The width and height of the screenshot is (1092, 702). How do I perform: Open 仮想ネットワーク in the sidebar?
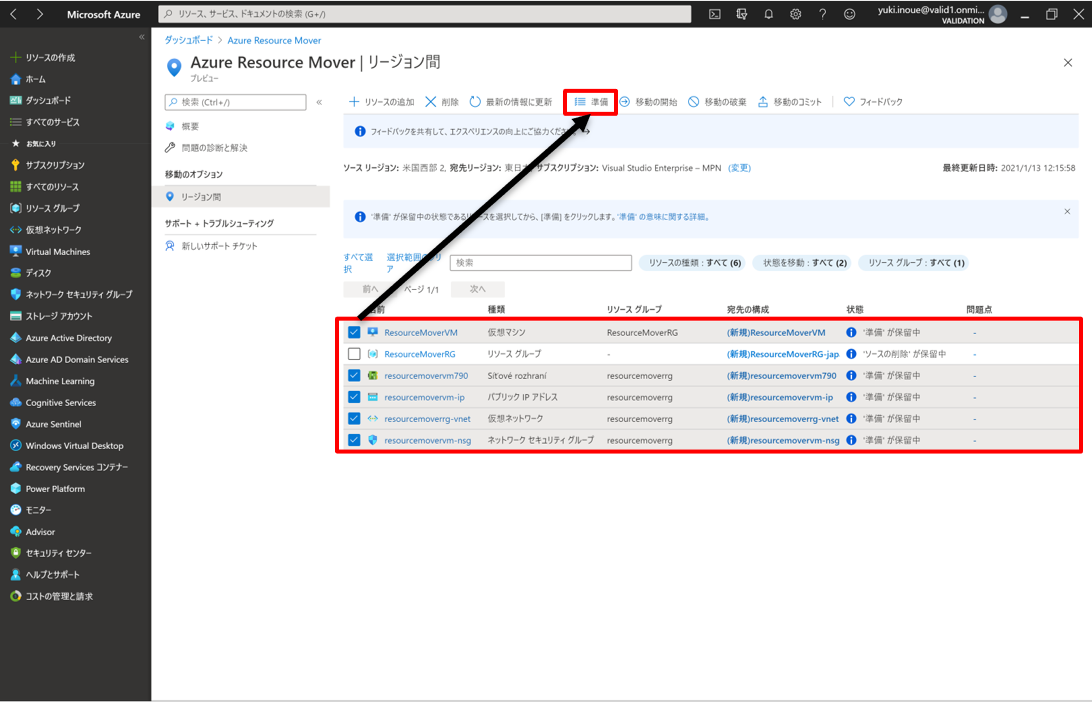click(45, 230)
